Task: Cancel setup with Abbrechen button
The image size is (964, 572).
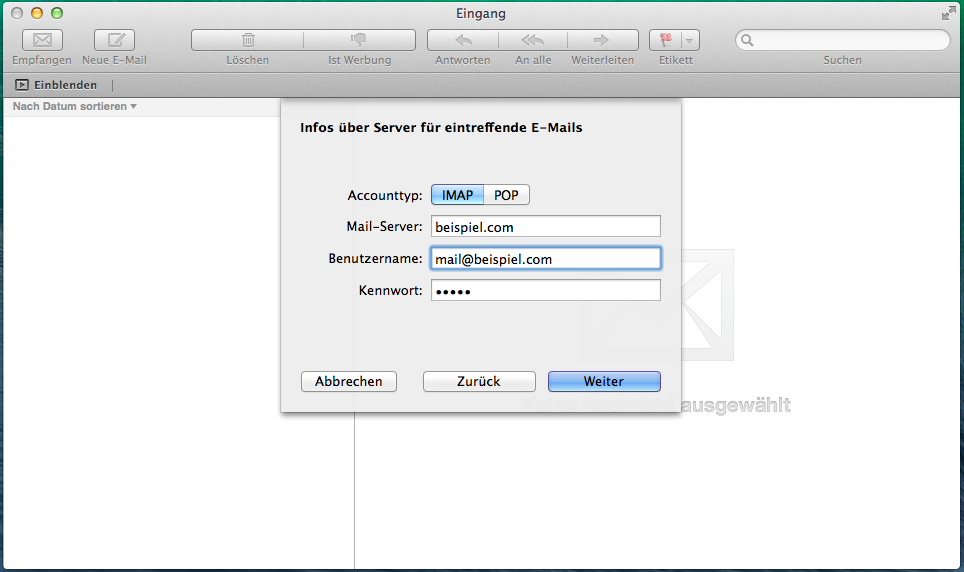Action: 348,381
